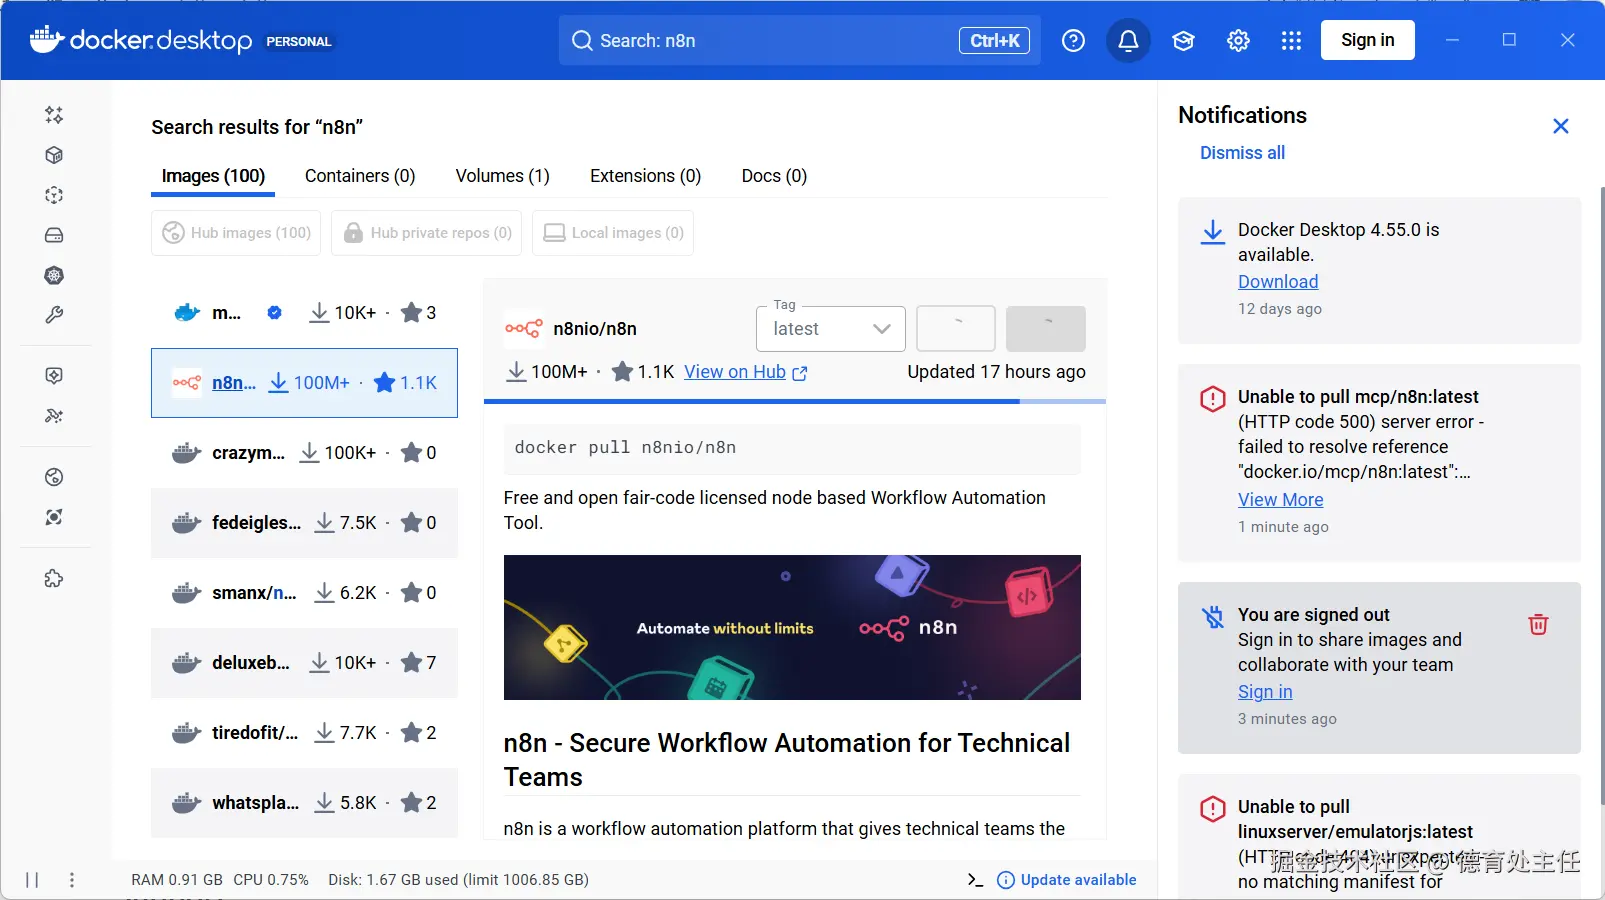Click the n8n logo beside n8nio/n8n title
The height and width of the screenshot is (900, 1605).
click(x=523, y=329)
